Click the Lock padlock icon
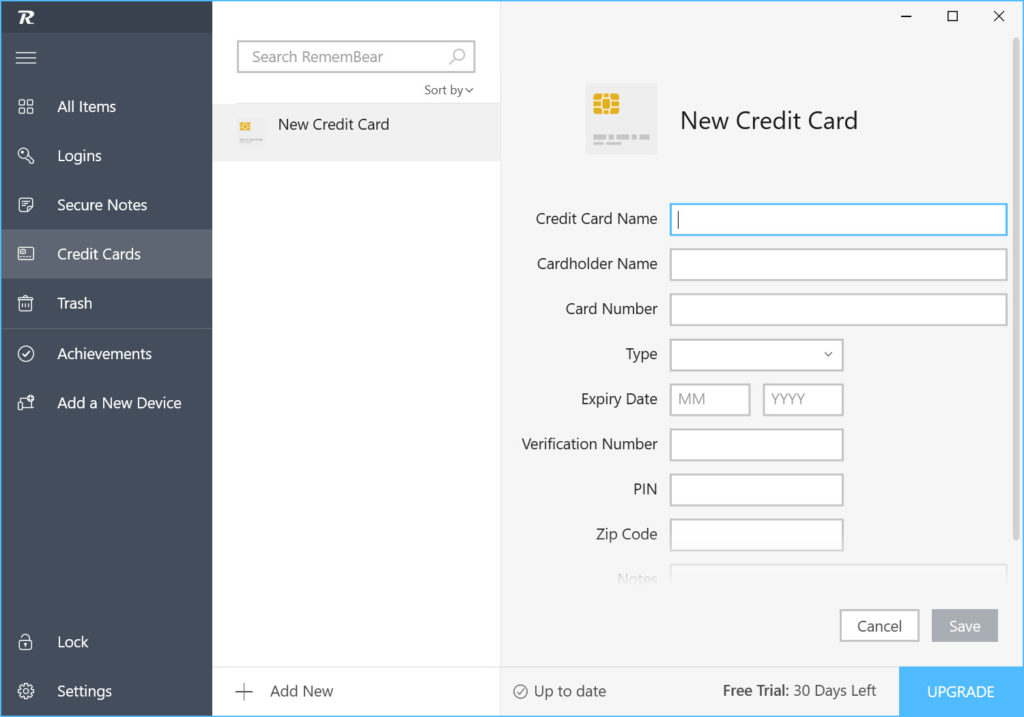The height and width of the screenshot is (717, 1024). point(26,642)
